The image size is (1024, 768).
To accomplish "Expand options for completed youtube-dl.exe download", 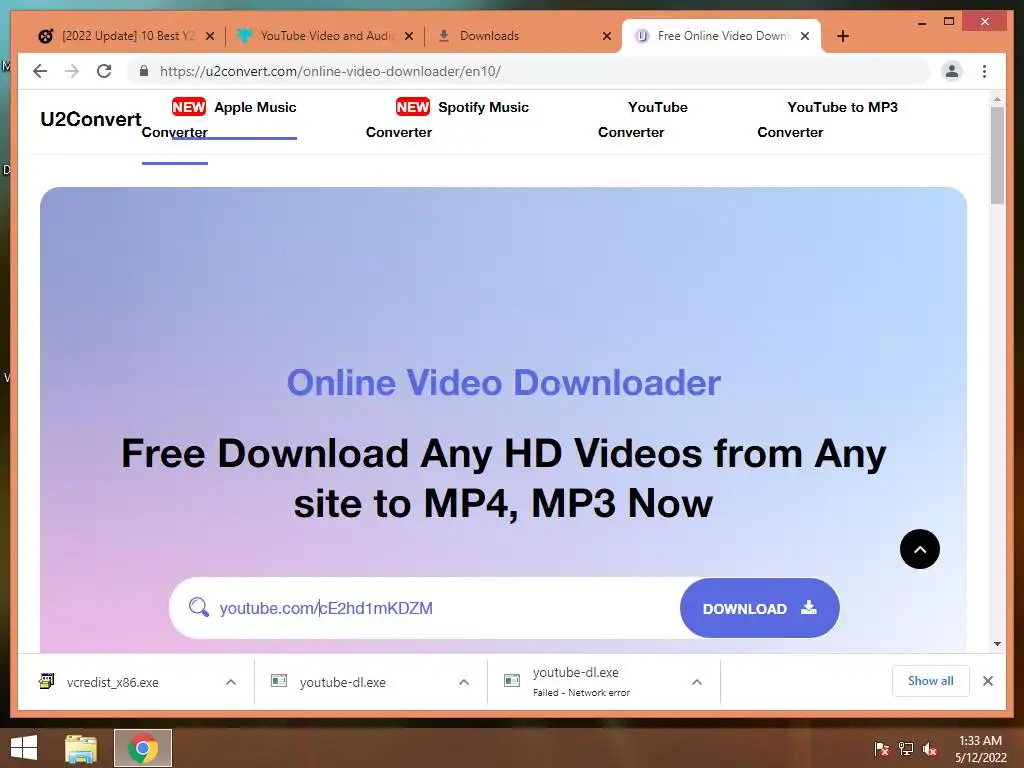I will tap(464, 682).
